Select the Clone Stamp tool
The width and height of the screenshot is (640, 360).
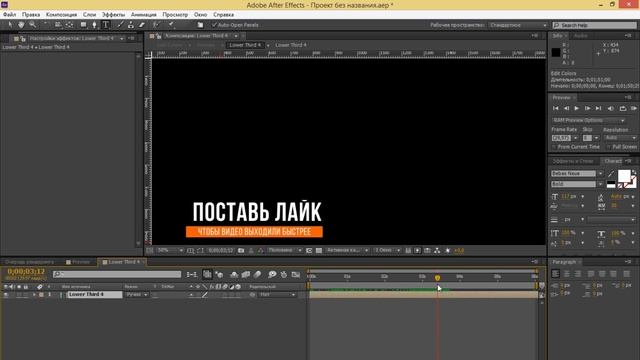[131, 25]
